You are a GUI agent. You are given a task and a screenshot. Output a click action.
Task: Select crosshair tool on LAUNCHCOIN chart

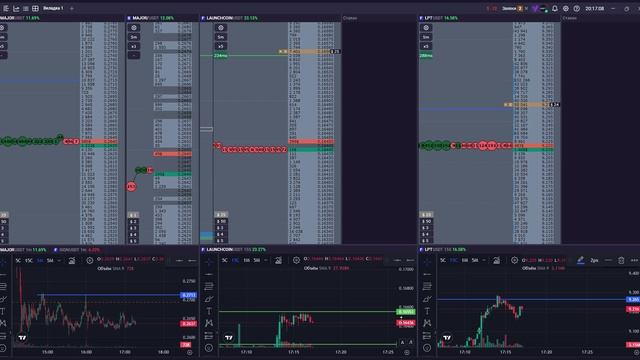coord(209,262)
